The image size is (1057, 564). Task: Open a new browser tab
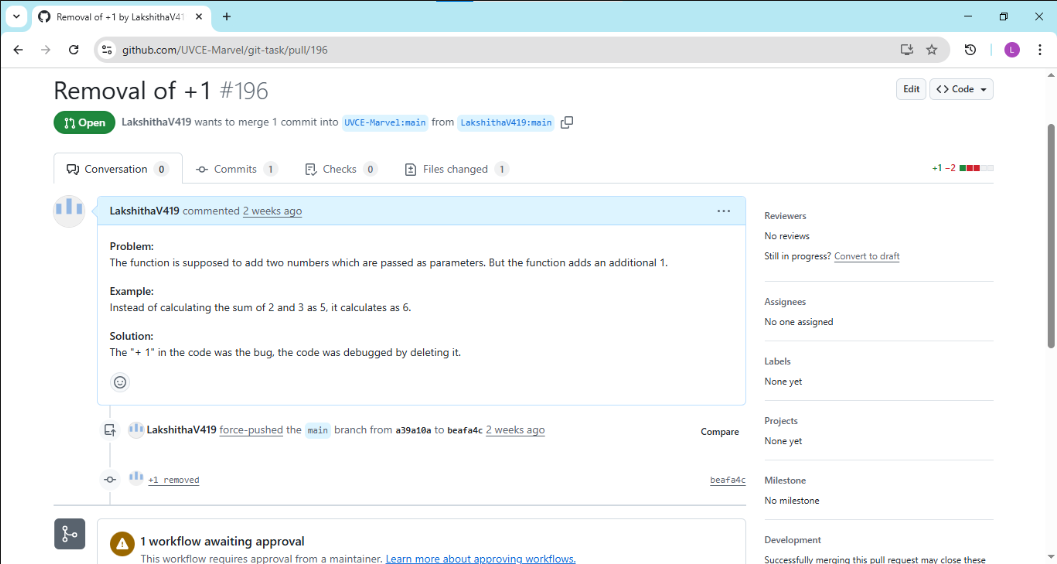coord(226,17)
